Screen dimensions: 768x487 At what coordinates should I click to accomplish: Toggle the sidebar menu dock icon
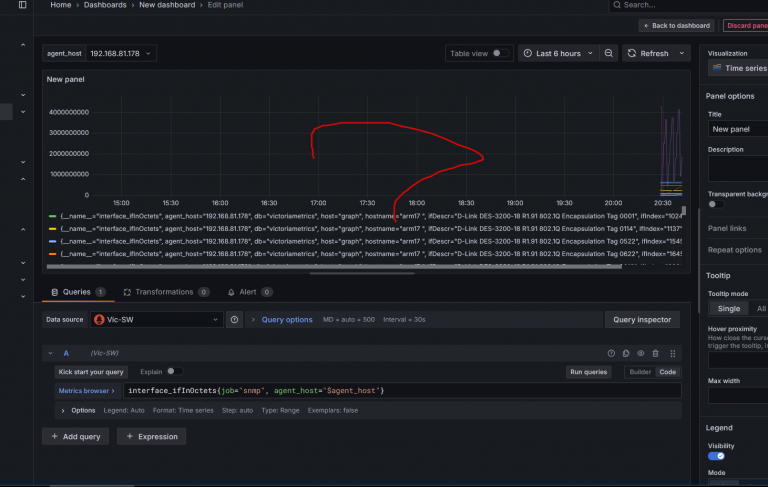(23, 5)
